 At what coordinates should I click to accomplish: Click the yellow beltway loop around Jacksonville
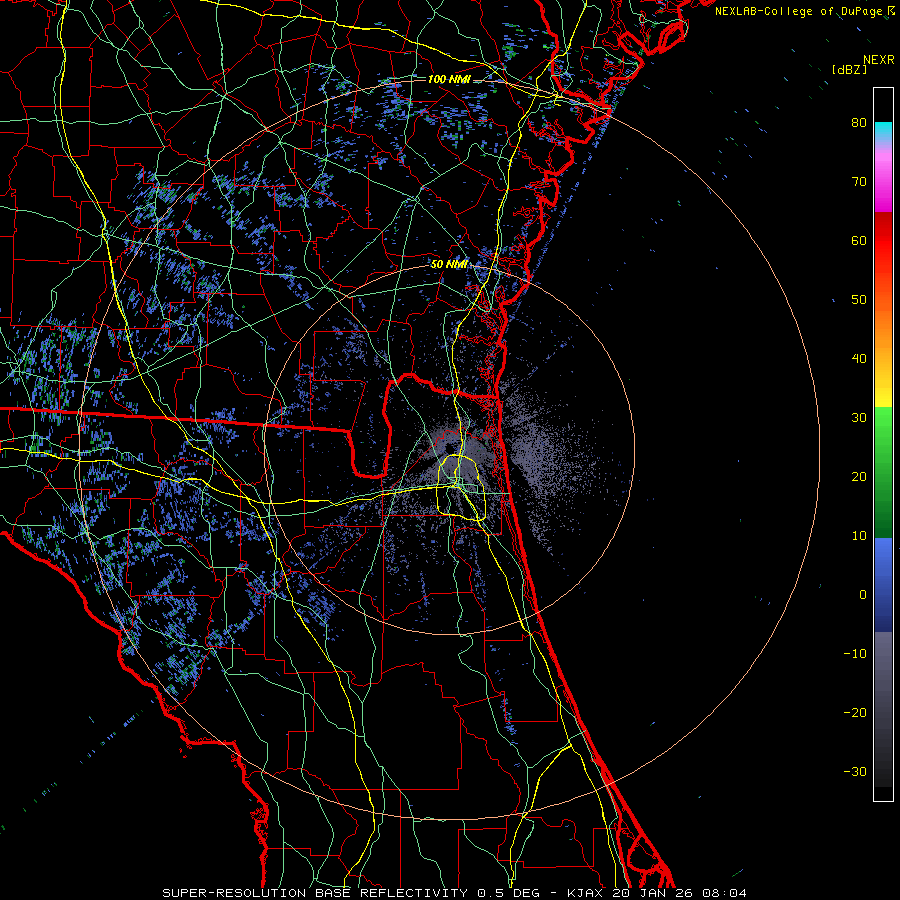click(x=461, y=487)
